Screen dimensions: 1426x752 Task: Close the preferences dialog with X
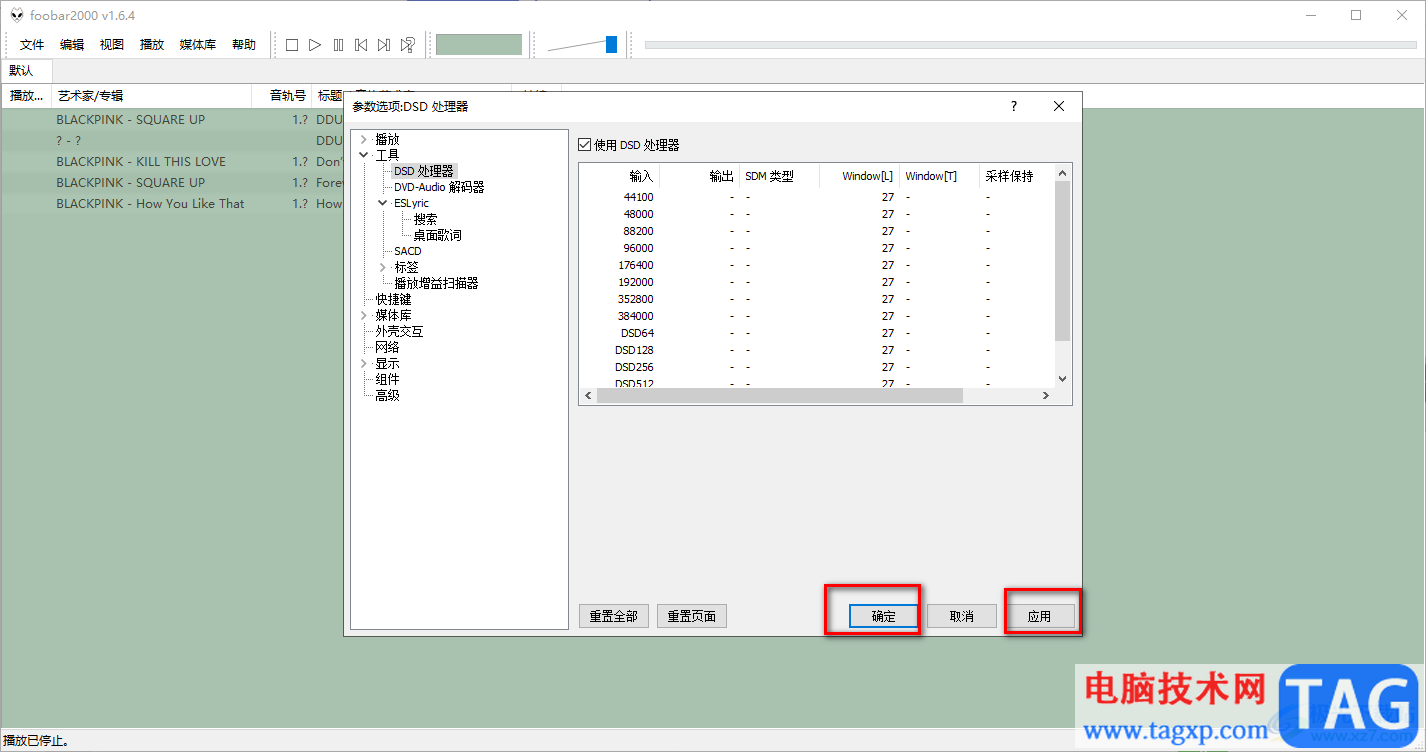(1059, 106)
